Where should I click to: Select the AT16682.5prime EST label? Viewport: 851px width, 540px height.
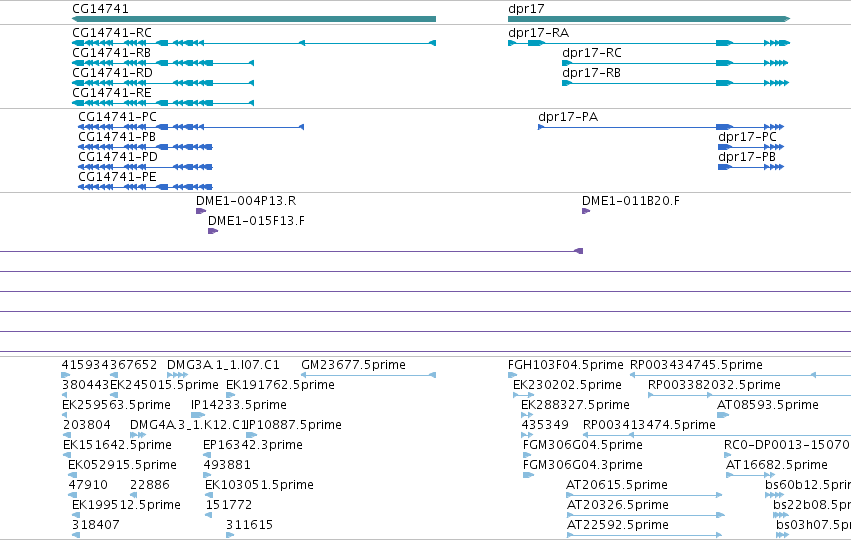tap(777, 465)
